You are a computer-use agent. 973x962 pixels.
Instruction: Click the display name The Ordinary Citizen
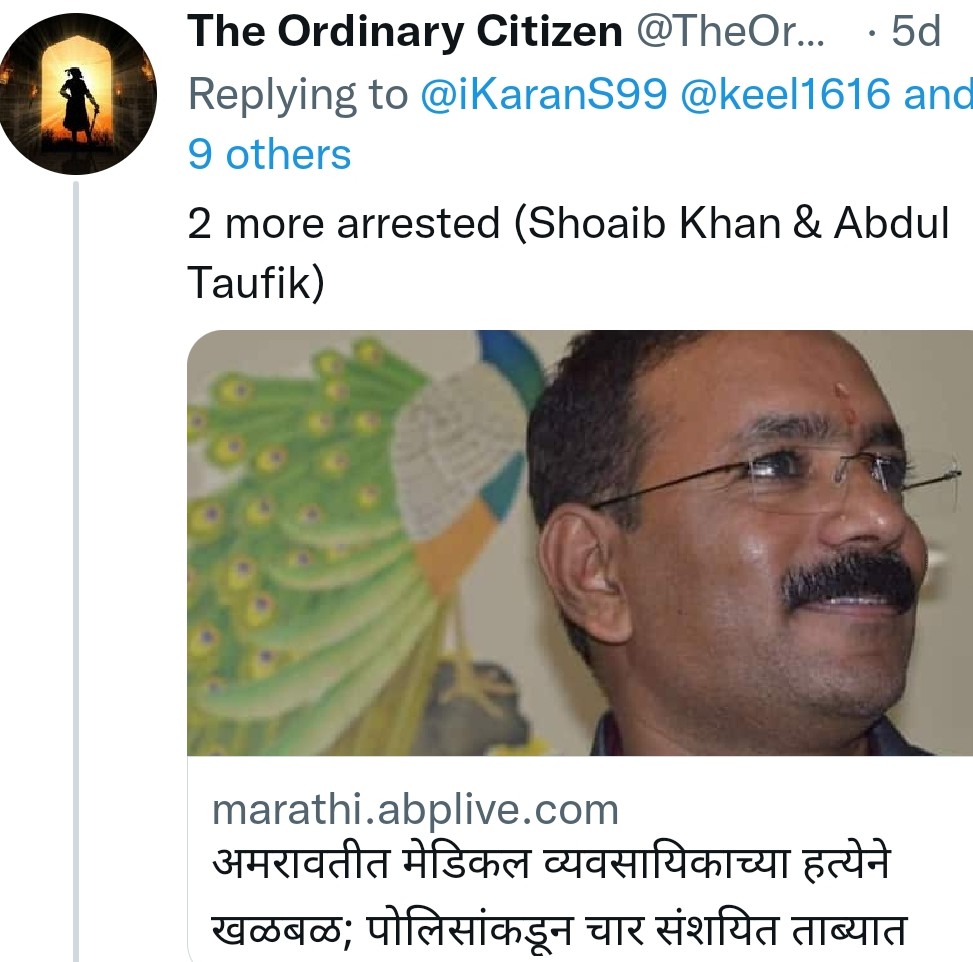405,31
